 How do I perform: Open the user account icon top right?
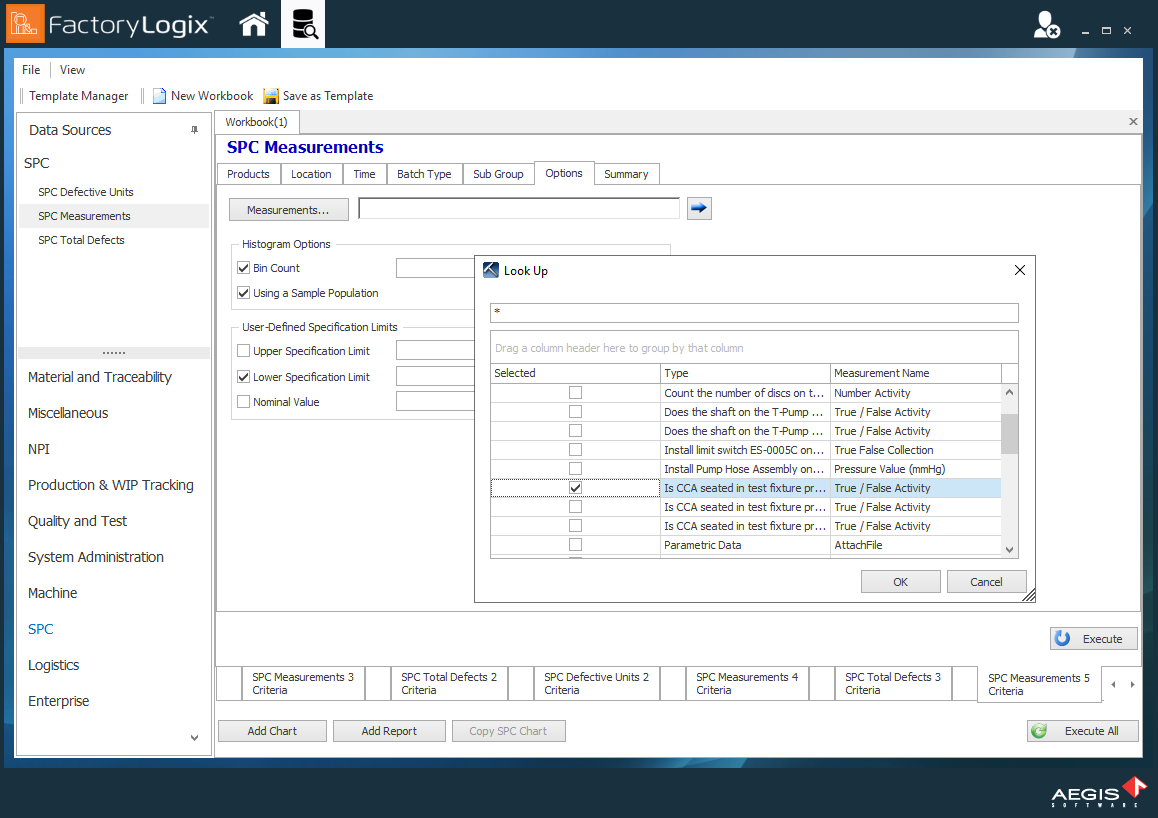(1048, 27)
